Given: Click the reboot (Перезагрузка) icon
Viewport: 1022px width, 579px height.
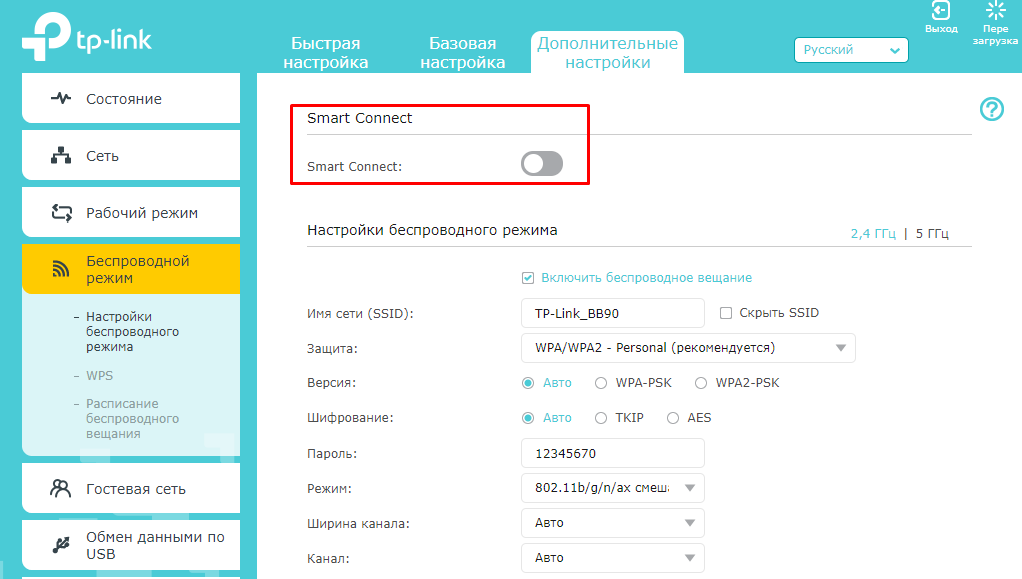Looking at the screenshot, I should coord(995,12).
